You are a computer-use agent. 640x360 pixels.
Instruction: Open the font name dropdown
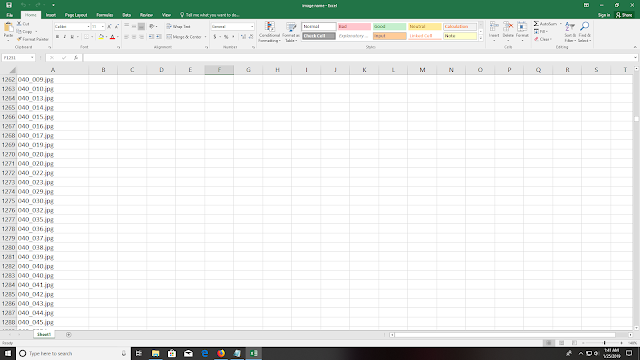click(88, 27)
